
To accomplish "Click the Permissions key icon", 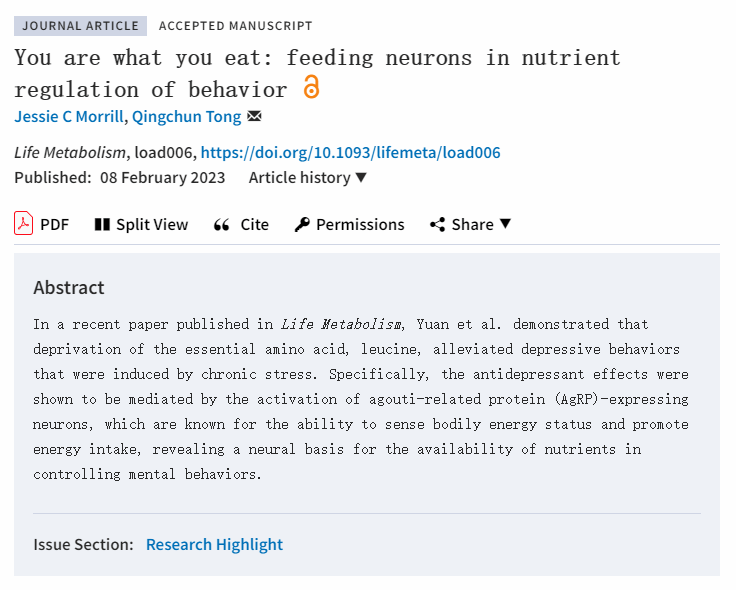I will pyautogui.click(x=302, y=225).
